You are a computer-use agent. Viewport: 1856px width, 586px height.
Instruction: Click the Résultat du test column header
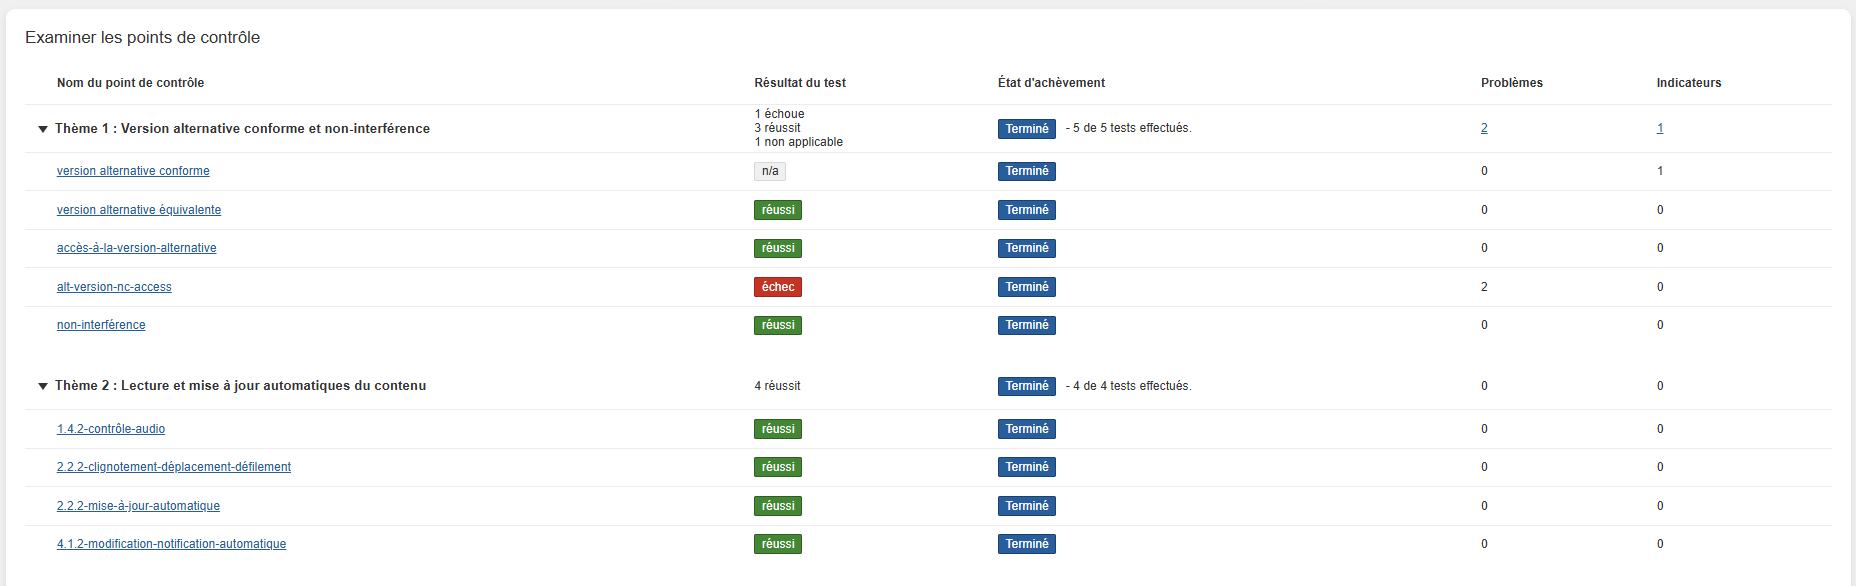pos(799,83)
